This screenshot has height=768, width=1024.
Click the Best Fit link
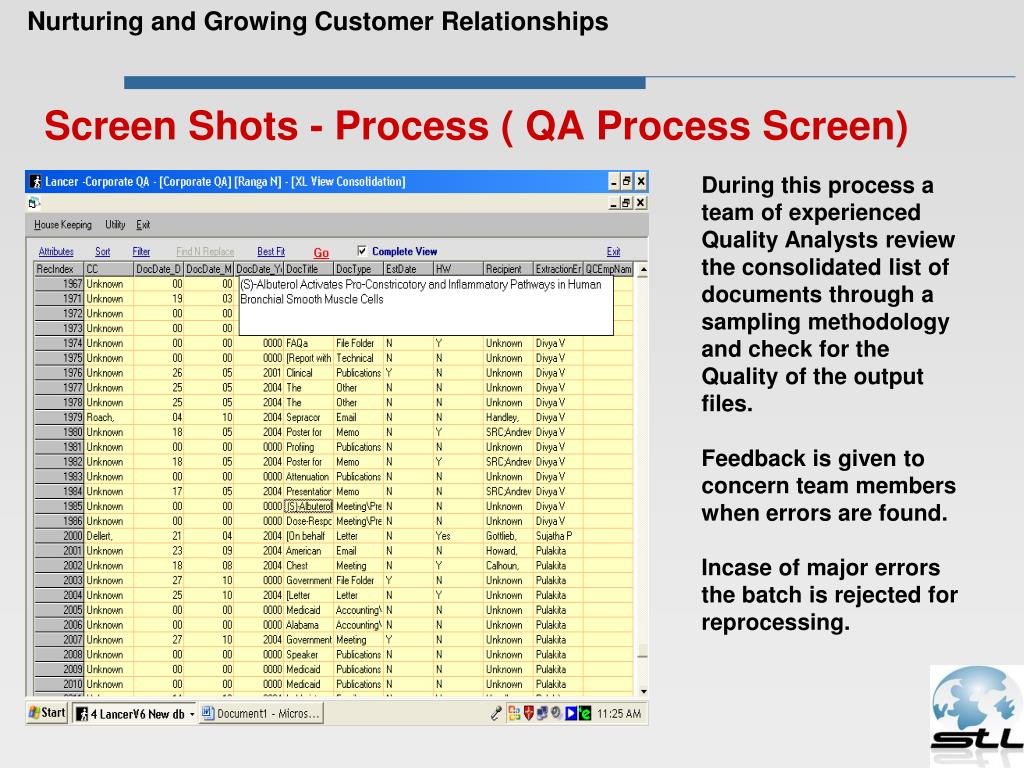pos(271,251)
